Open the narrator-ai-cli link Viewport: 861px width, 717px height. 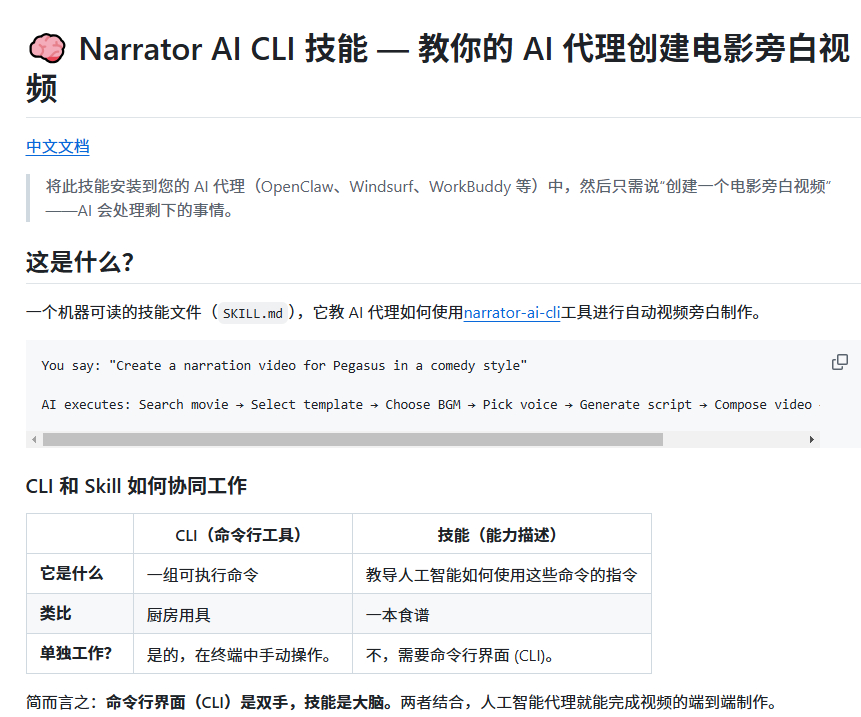(512, 312)
